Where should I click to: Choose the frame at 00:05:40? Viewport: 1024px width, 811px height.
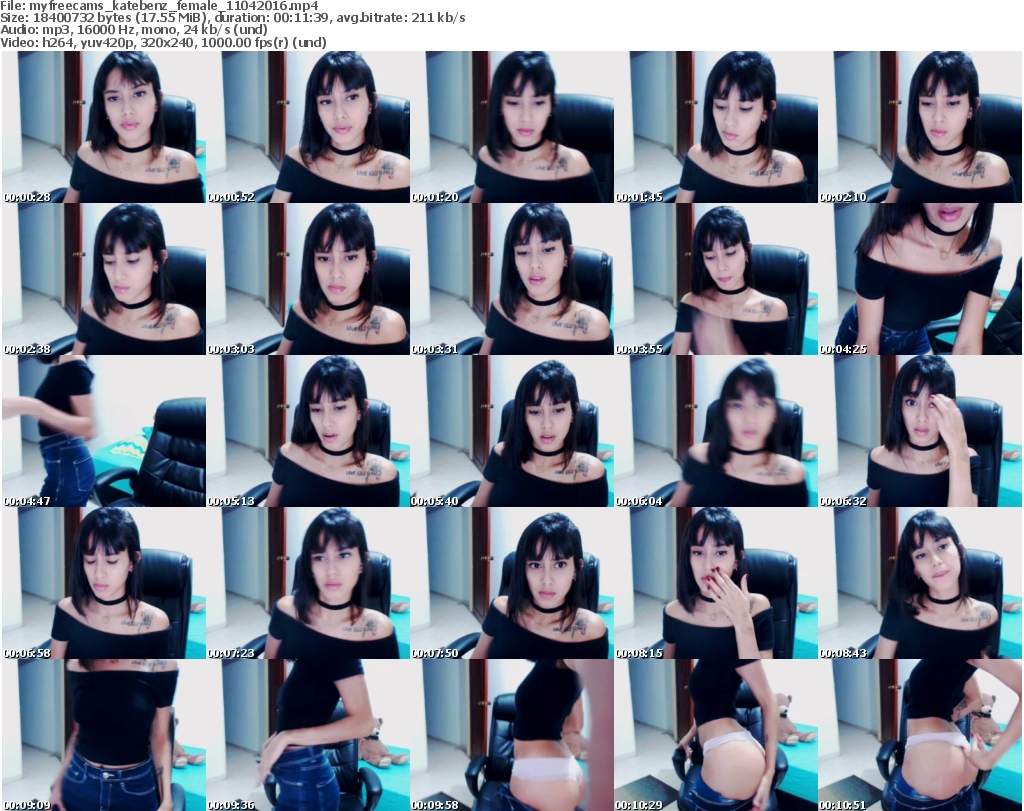tap(511, 431)
